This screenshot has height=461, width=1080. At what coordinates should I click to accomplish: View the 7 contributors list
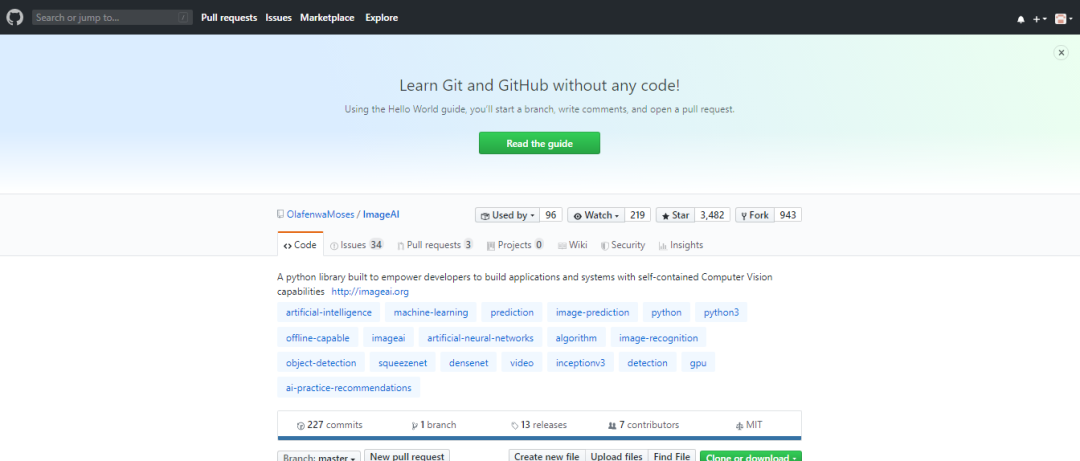643,424
